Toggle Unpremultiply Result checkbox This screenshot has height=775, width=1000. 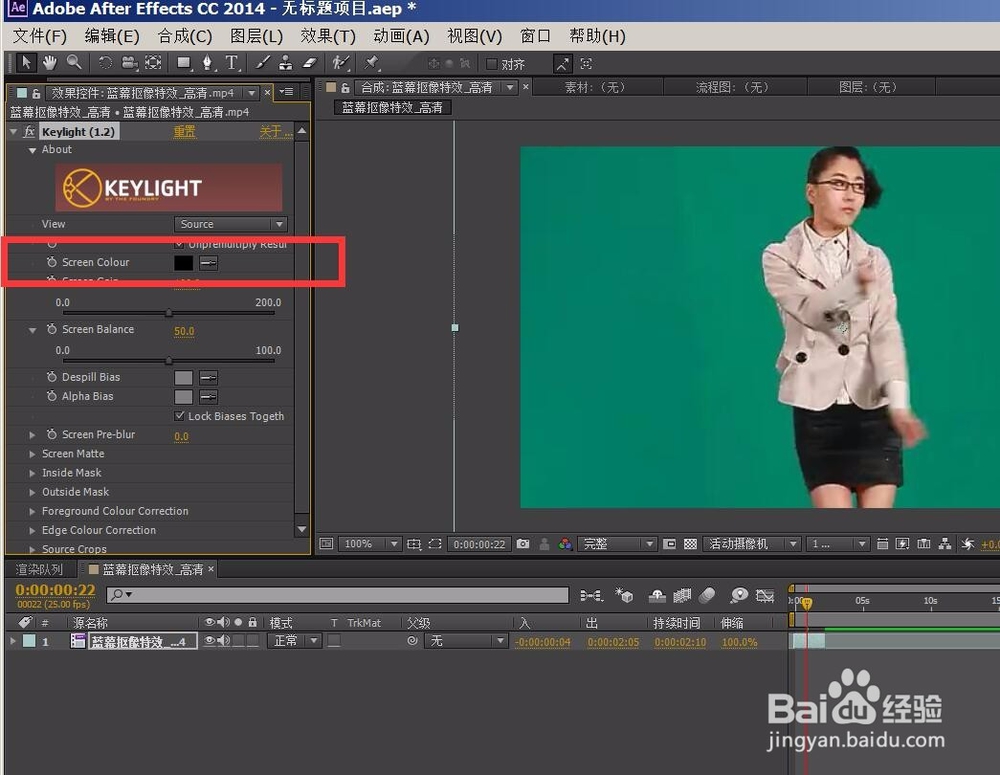(179, 244)
